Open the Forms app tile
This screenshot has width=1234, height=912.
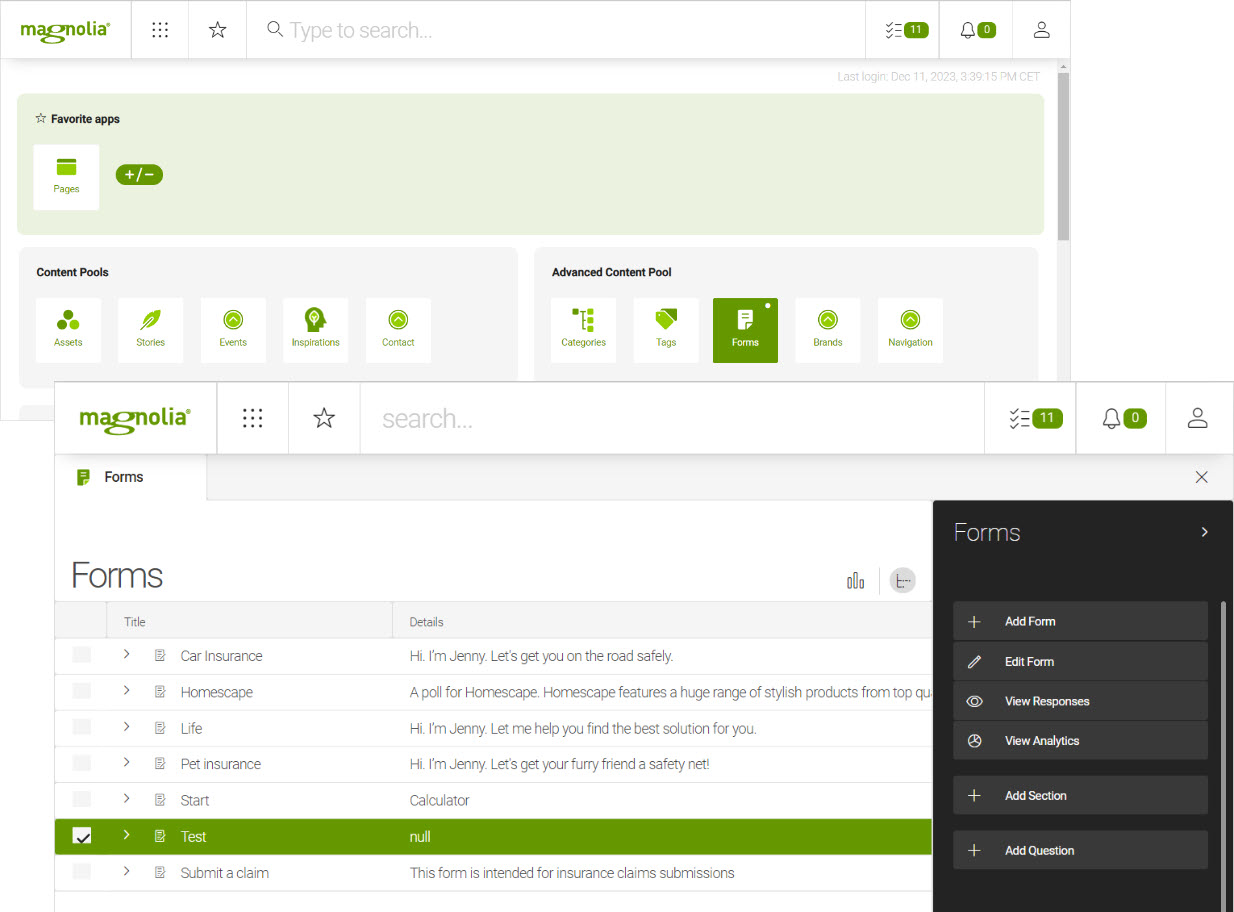pos(745,329)
